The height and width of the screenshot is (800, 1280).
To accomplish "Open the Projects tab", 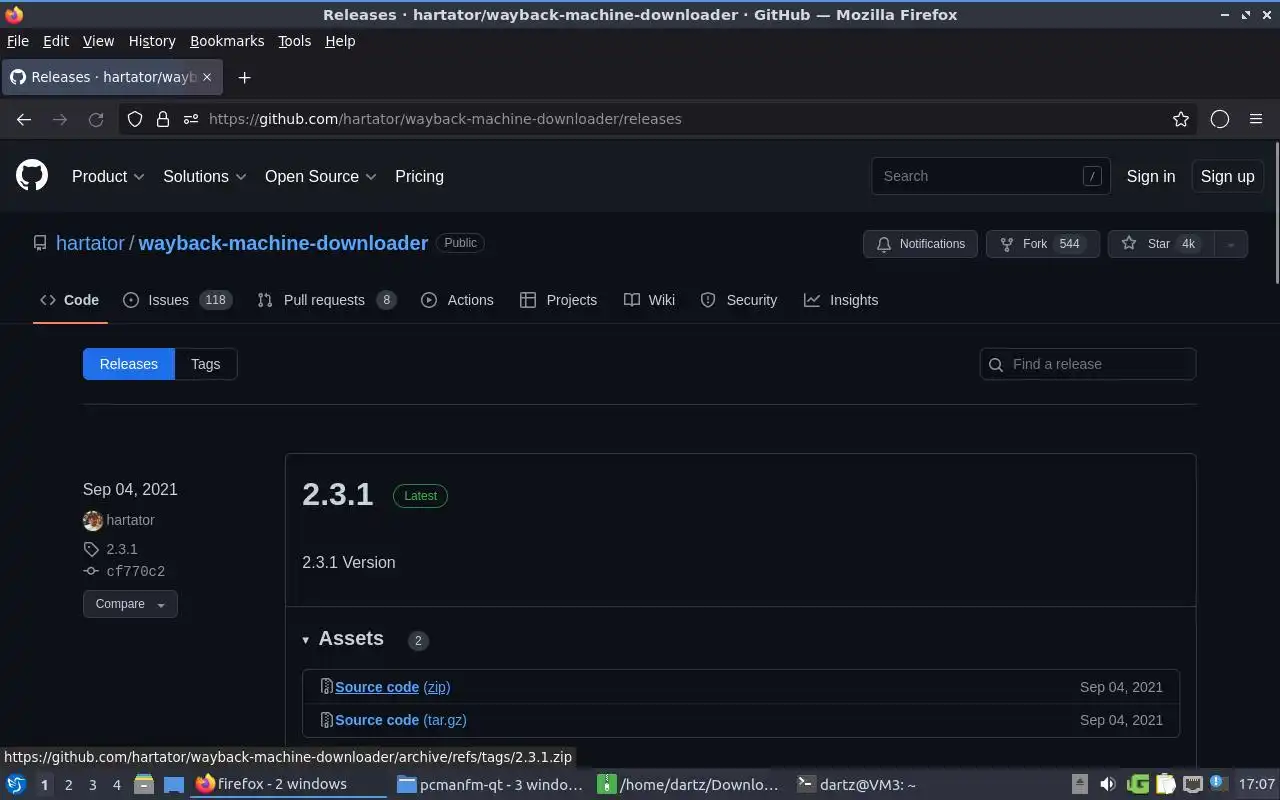I will click(x=558, y=300).
